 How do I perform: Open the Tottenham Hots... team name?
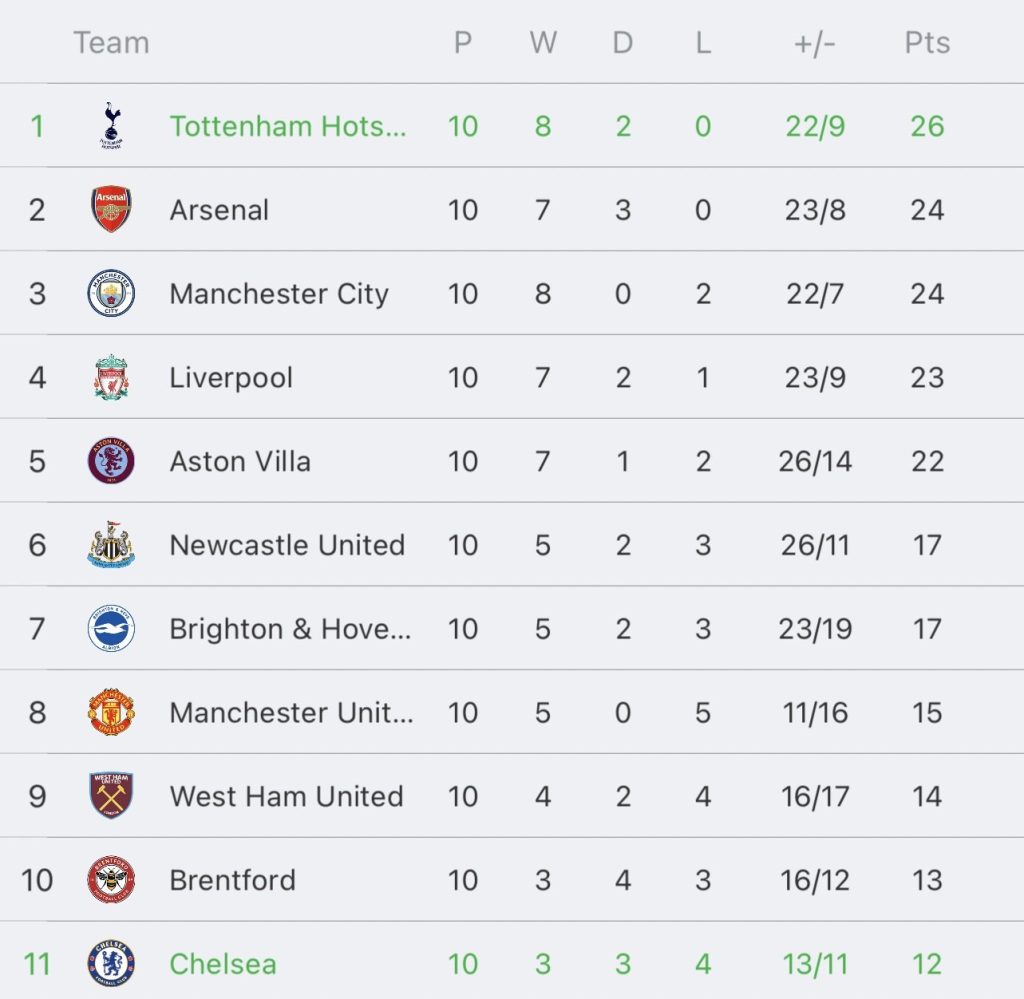(288, 126)
